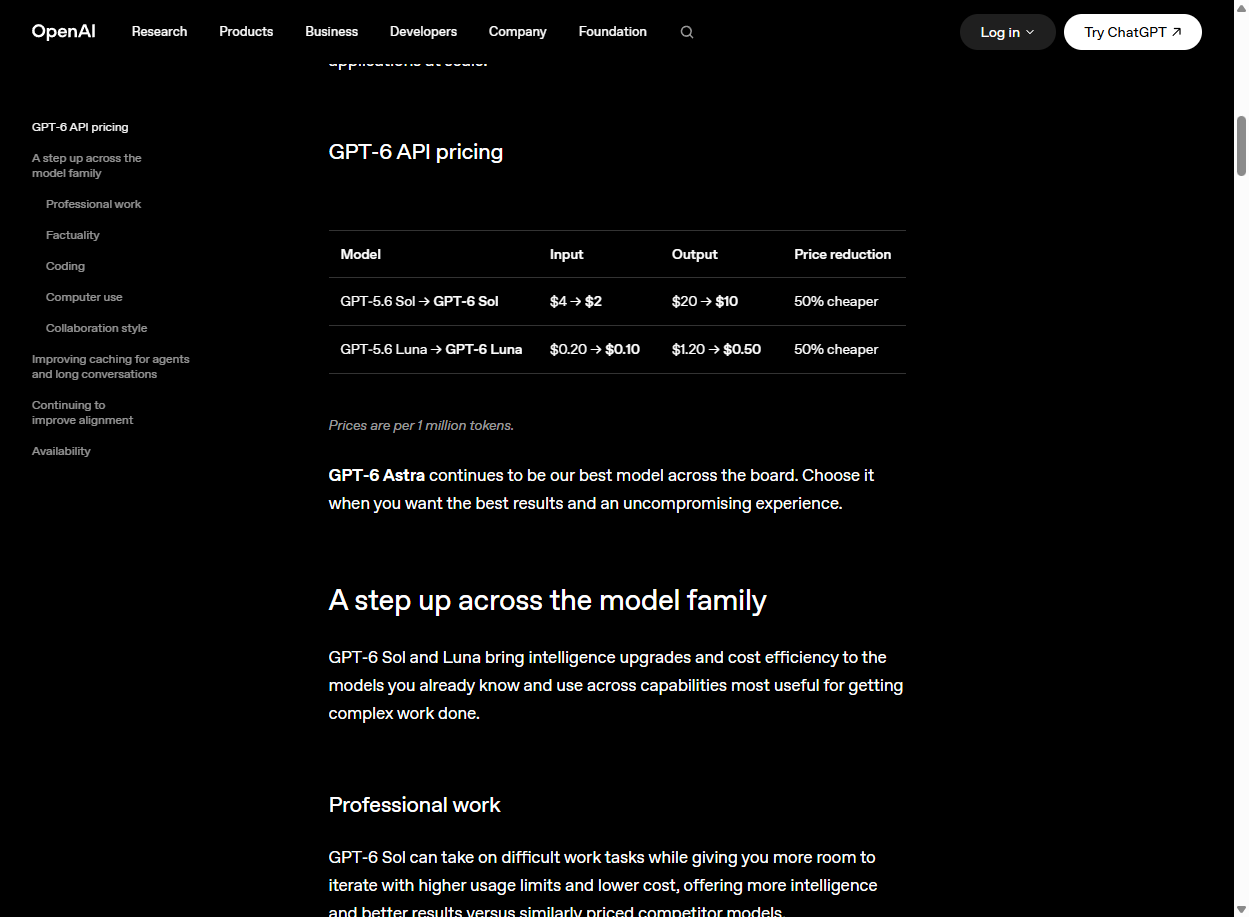Open Continuing to improve alignment link
Viewport: 1249px width, 917px height.
(x=83, y=413)
